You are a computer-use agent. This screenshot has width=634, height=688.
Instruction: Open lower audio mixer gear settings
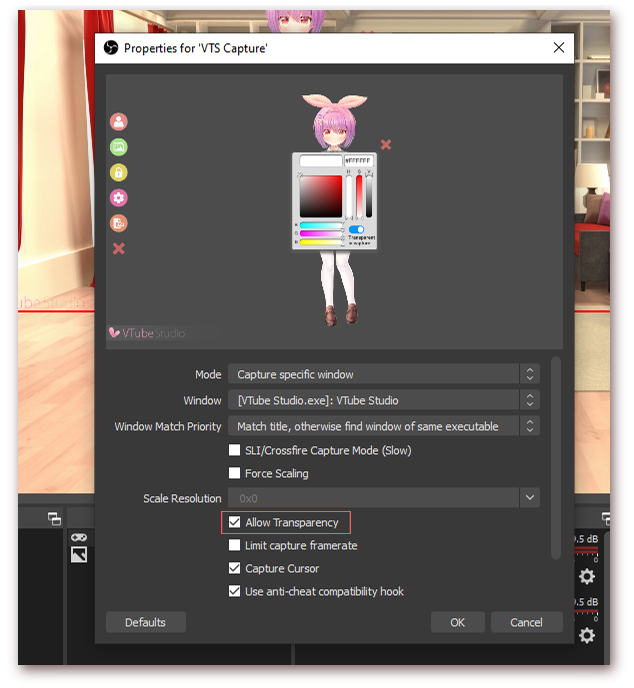587,635
